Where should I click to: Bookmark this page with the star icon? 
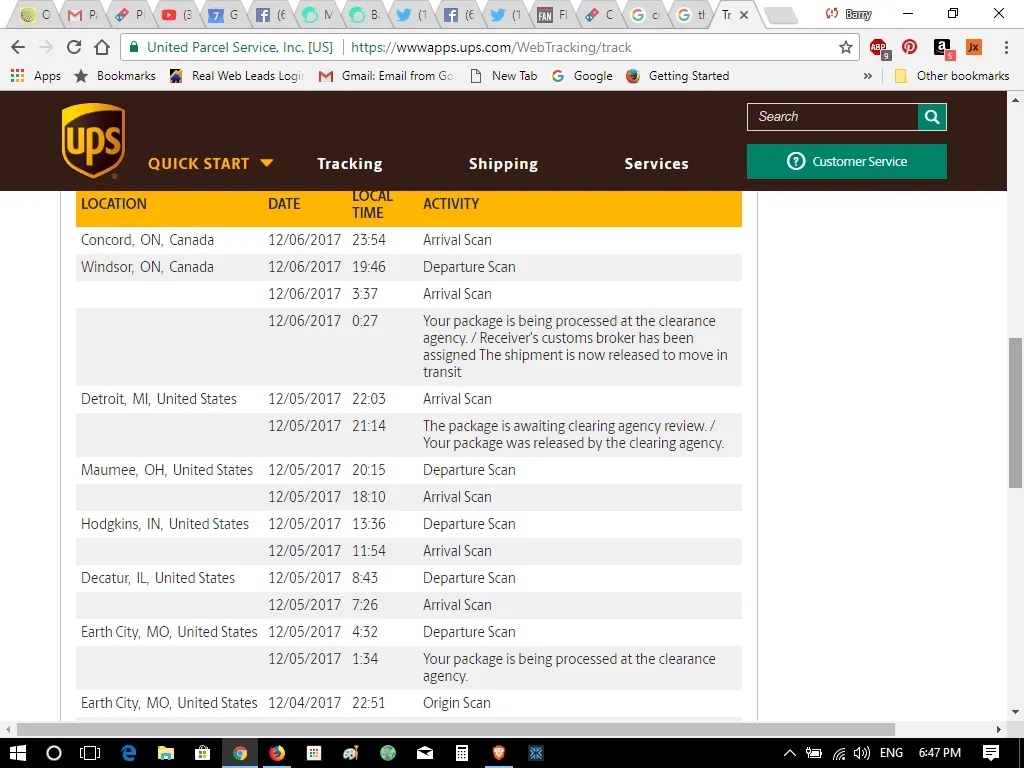pyautogui.click(x=846, y=47)
